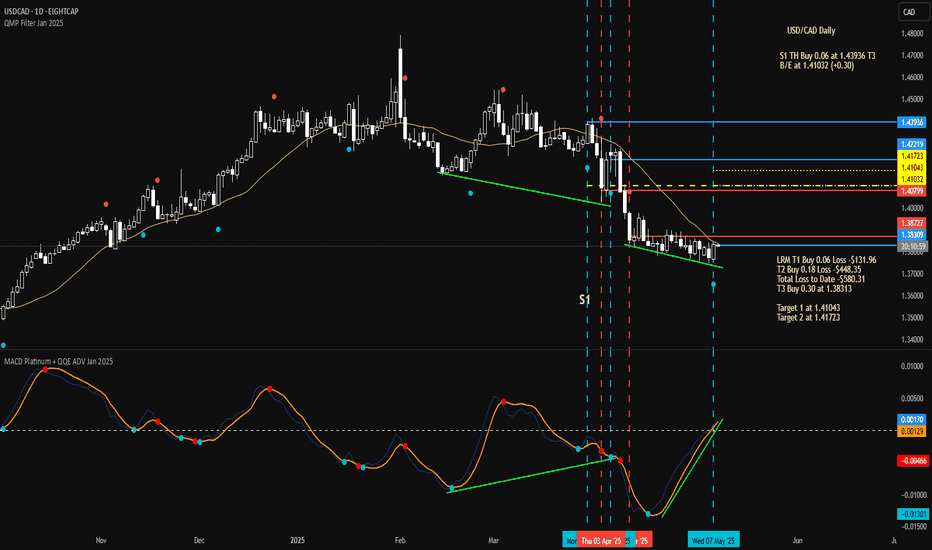Click the 1.42219 blue price label
The width and height of the screenshot is (932, 550).
[x=912, y=144]
